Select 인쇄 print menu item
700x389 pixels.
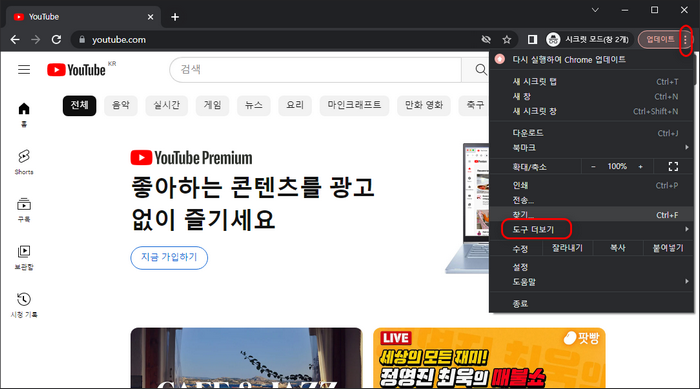(592, 185)
